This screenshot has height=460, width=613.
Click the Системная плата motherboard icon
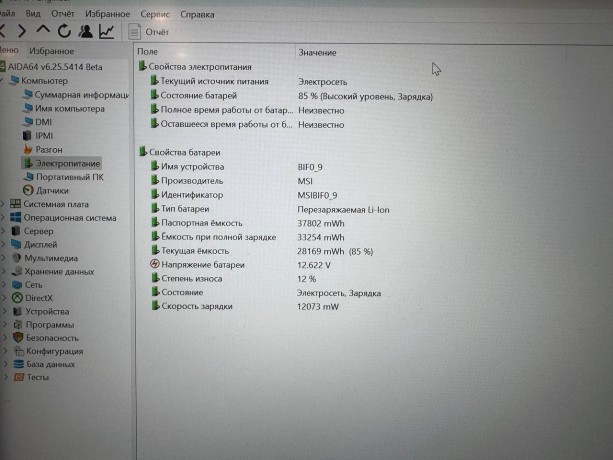(x=15, y=204)
